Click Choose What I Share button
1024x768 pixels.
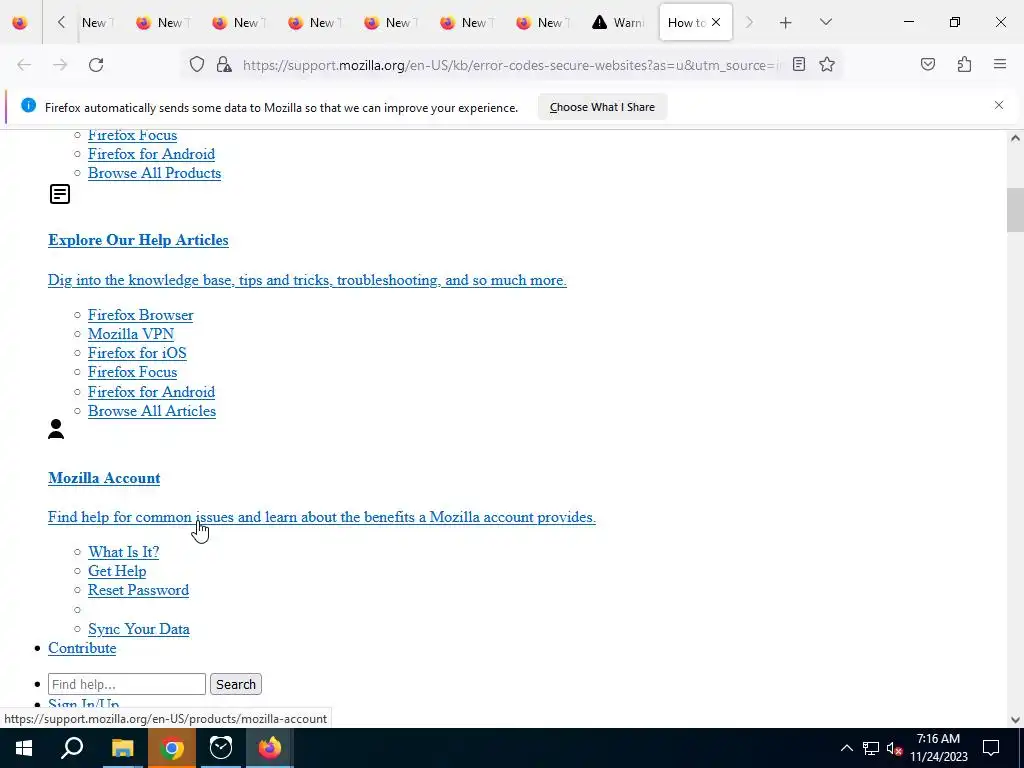coord(602,107)
